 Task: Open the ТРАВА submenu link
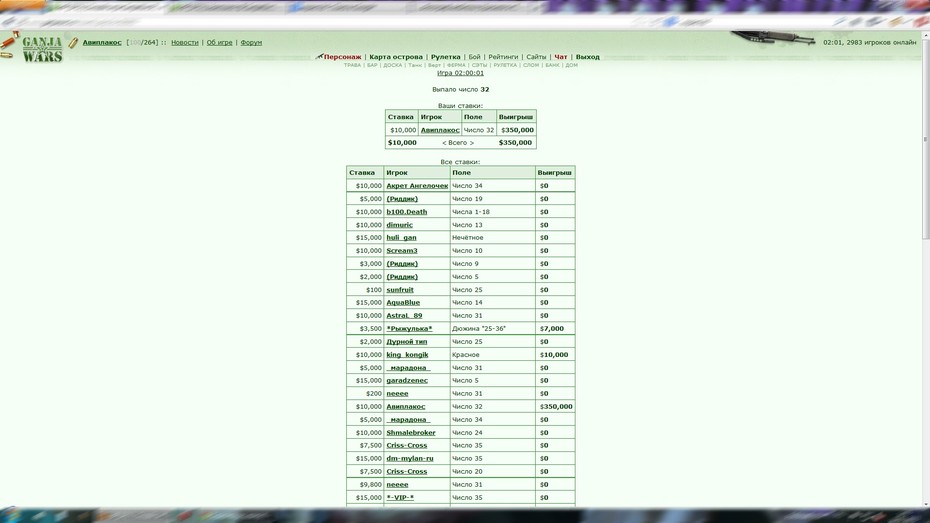[x=352, y=65]
